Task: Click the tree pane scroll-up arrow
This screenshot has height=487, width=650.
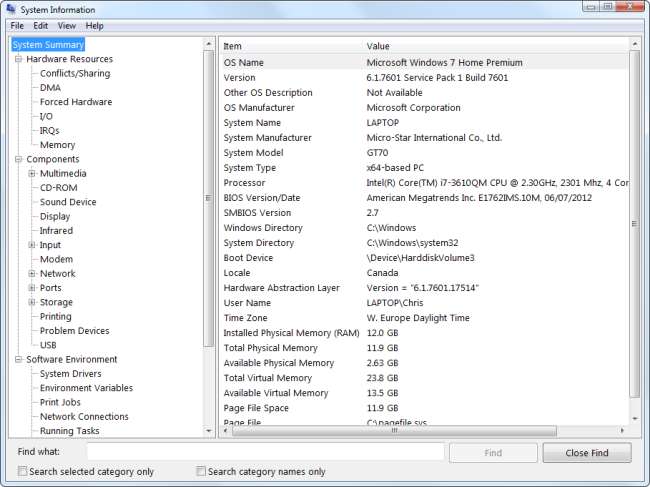Action: pyautogui.click(x=209, y=45)
